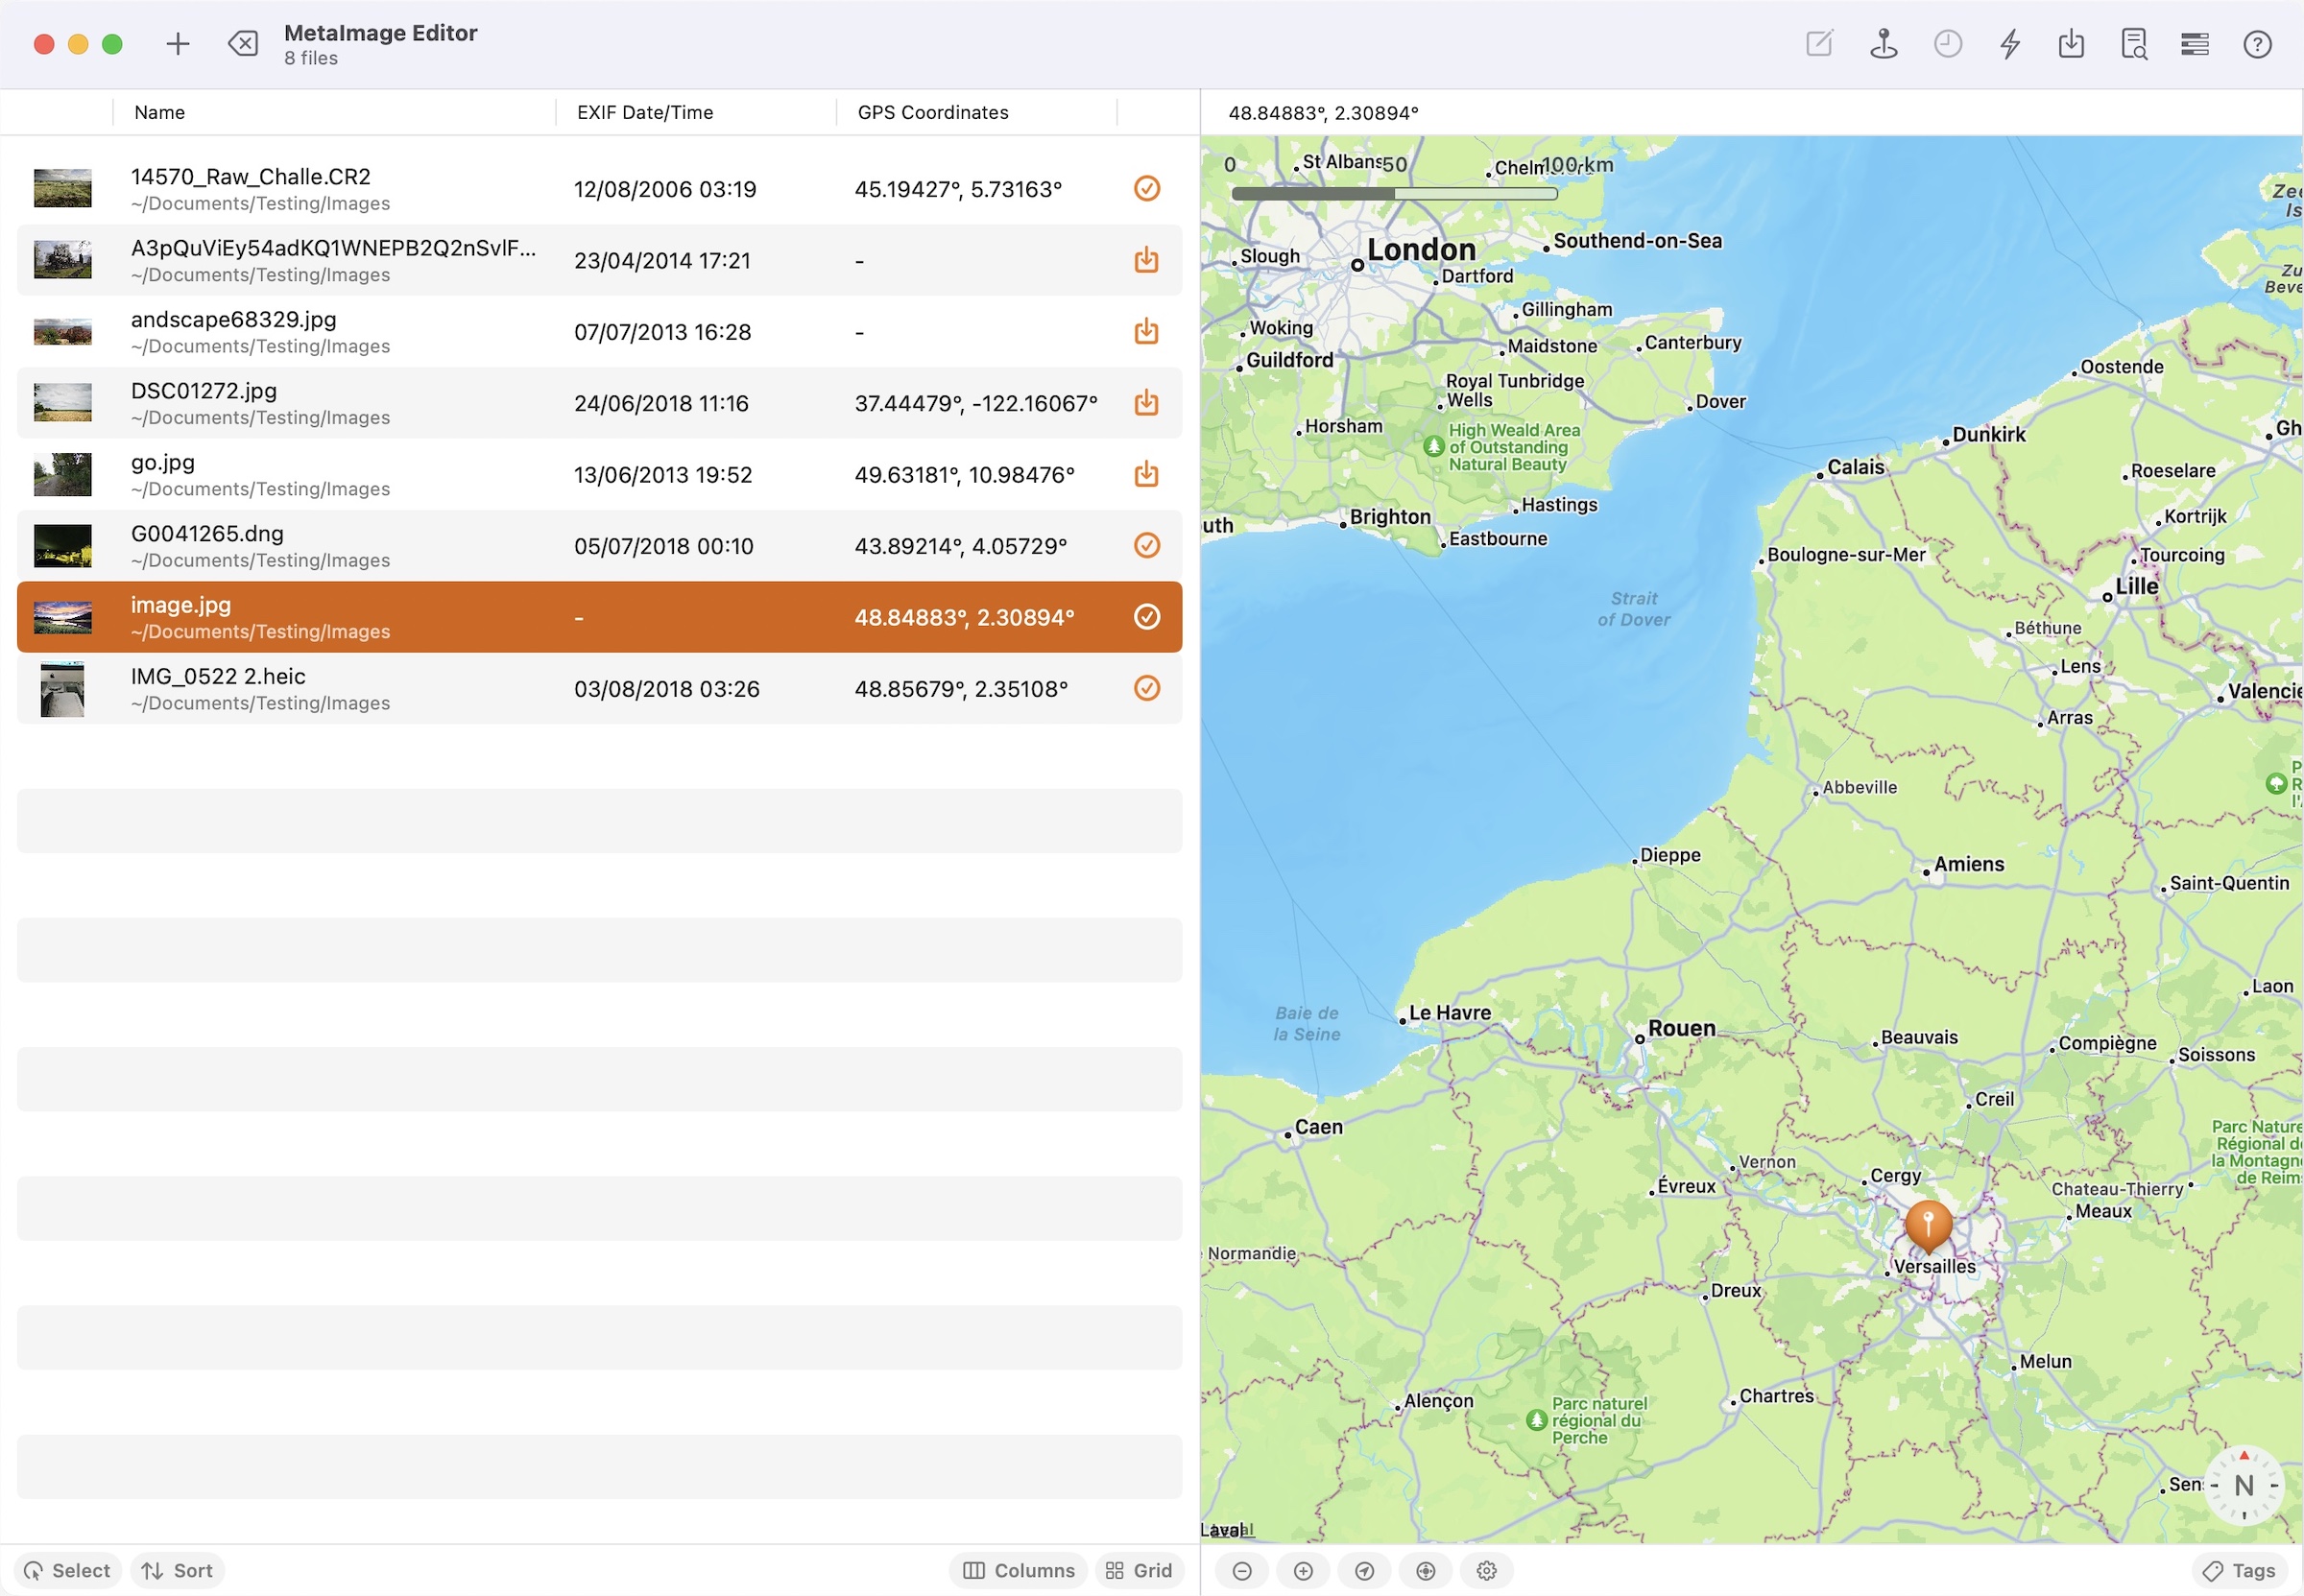
Task: Open the geotag pin tool in toolbar
Action: pyautogui.click(x=1883, y=44)
